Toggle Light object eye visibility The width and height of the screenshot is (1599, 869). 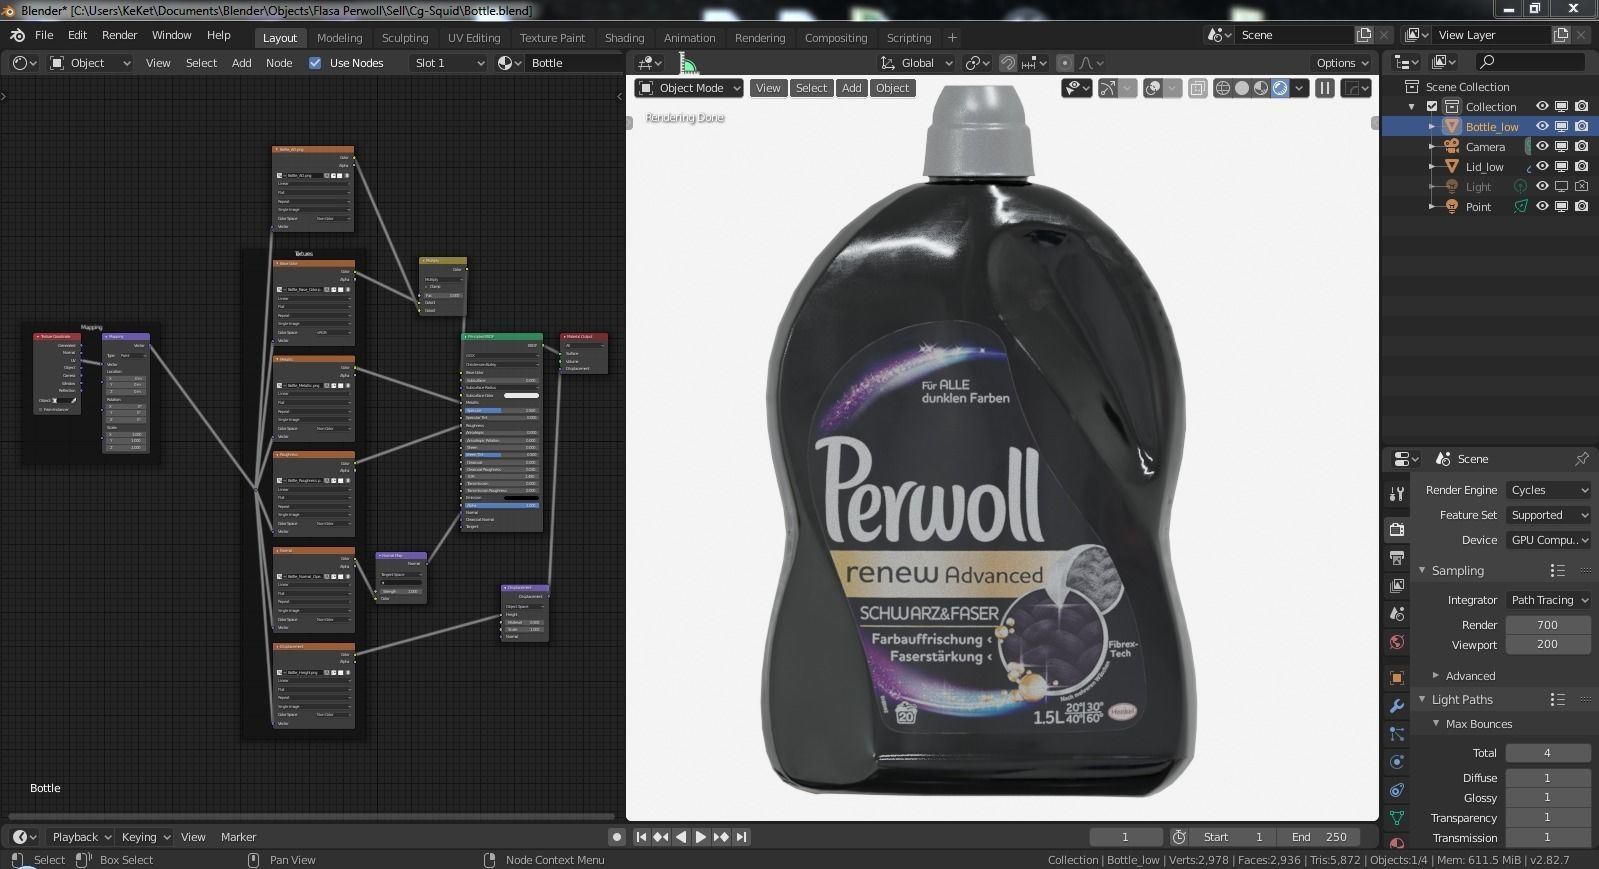click(x=1542, y=187)
